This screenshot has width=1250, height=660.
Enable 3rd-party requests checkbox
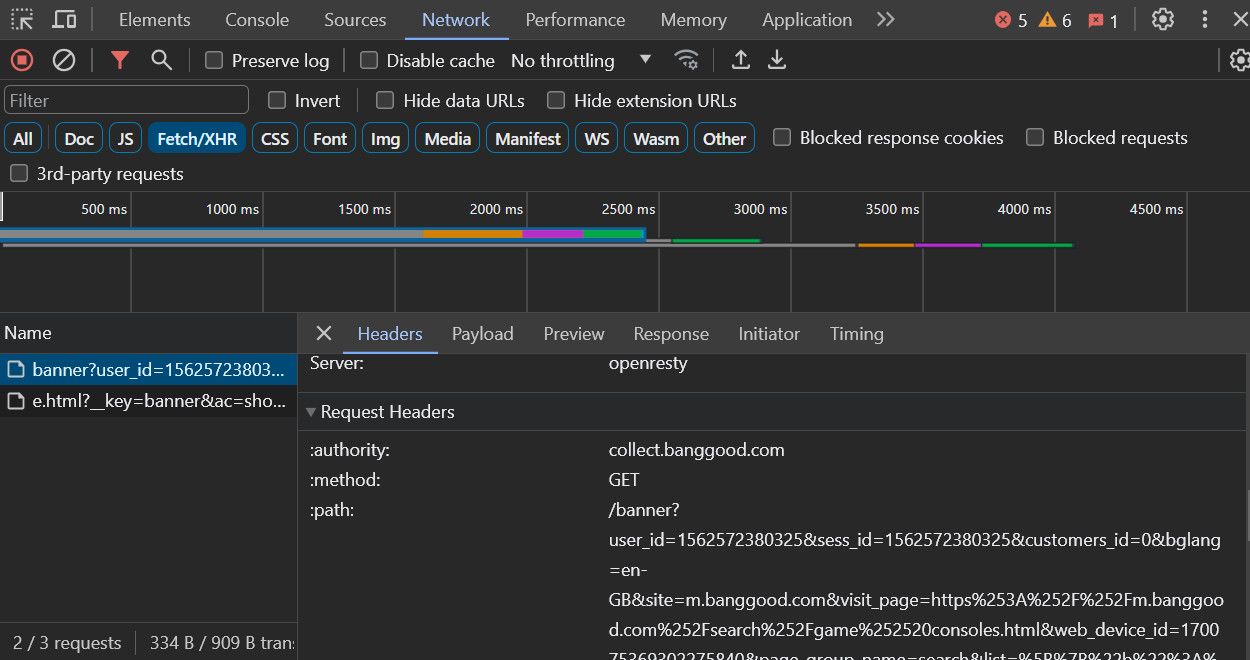[x=18, y=173]
